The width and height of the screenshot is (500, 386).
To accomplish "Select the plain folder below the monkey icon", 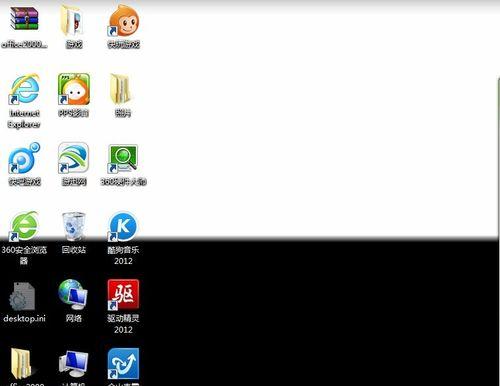I will click(x=122, y=89).
